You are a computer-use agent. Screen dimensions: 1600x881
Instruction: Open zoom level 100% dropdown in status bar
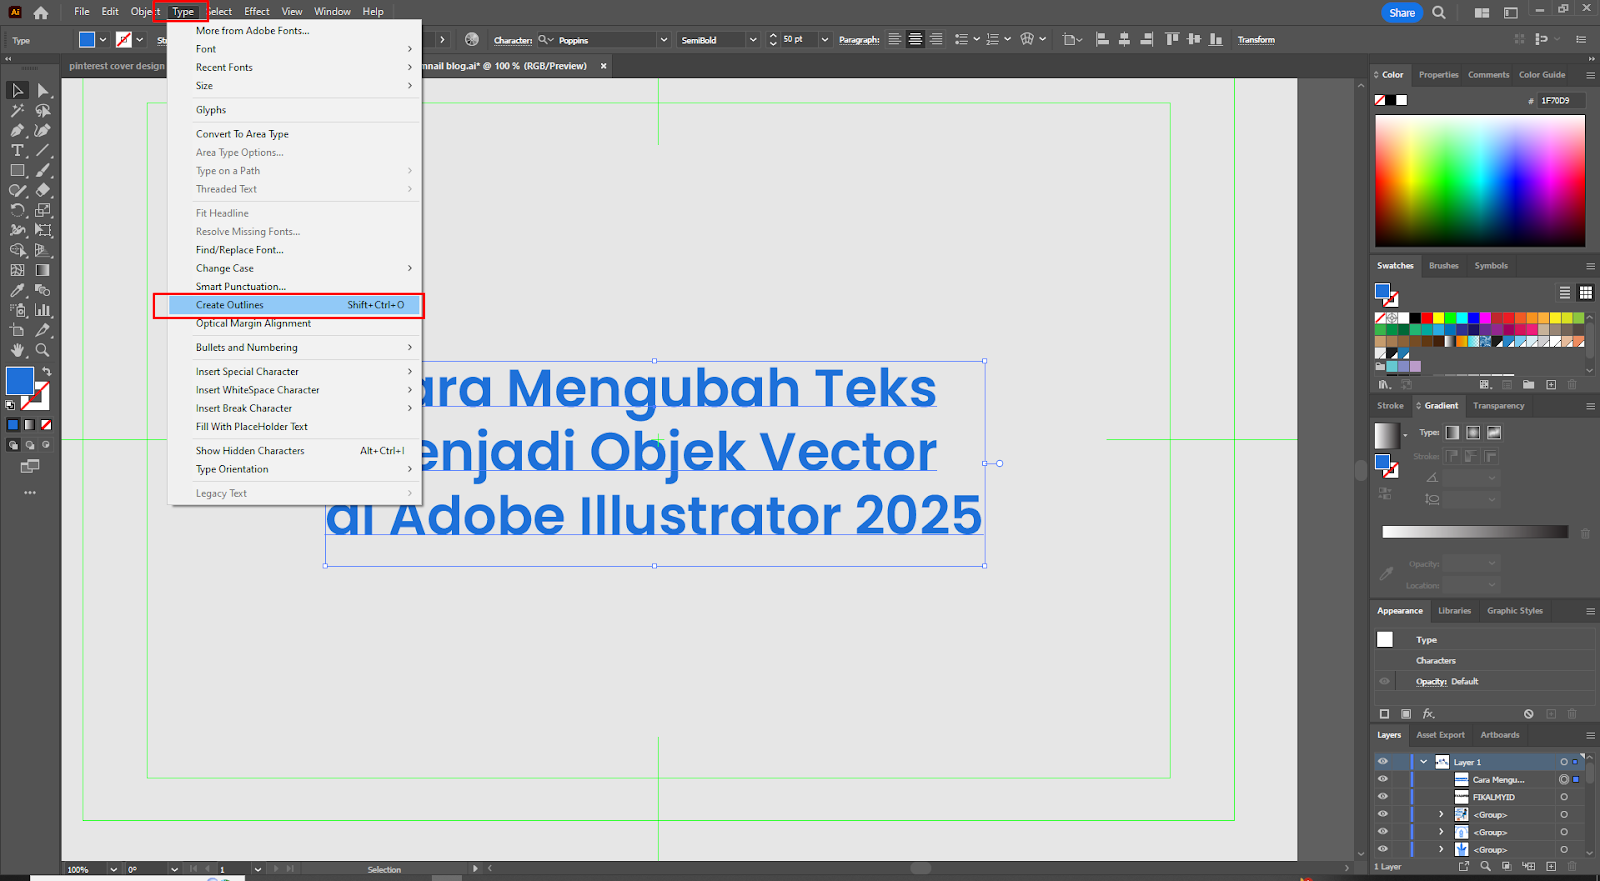[113, 869]
